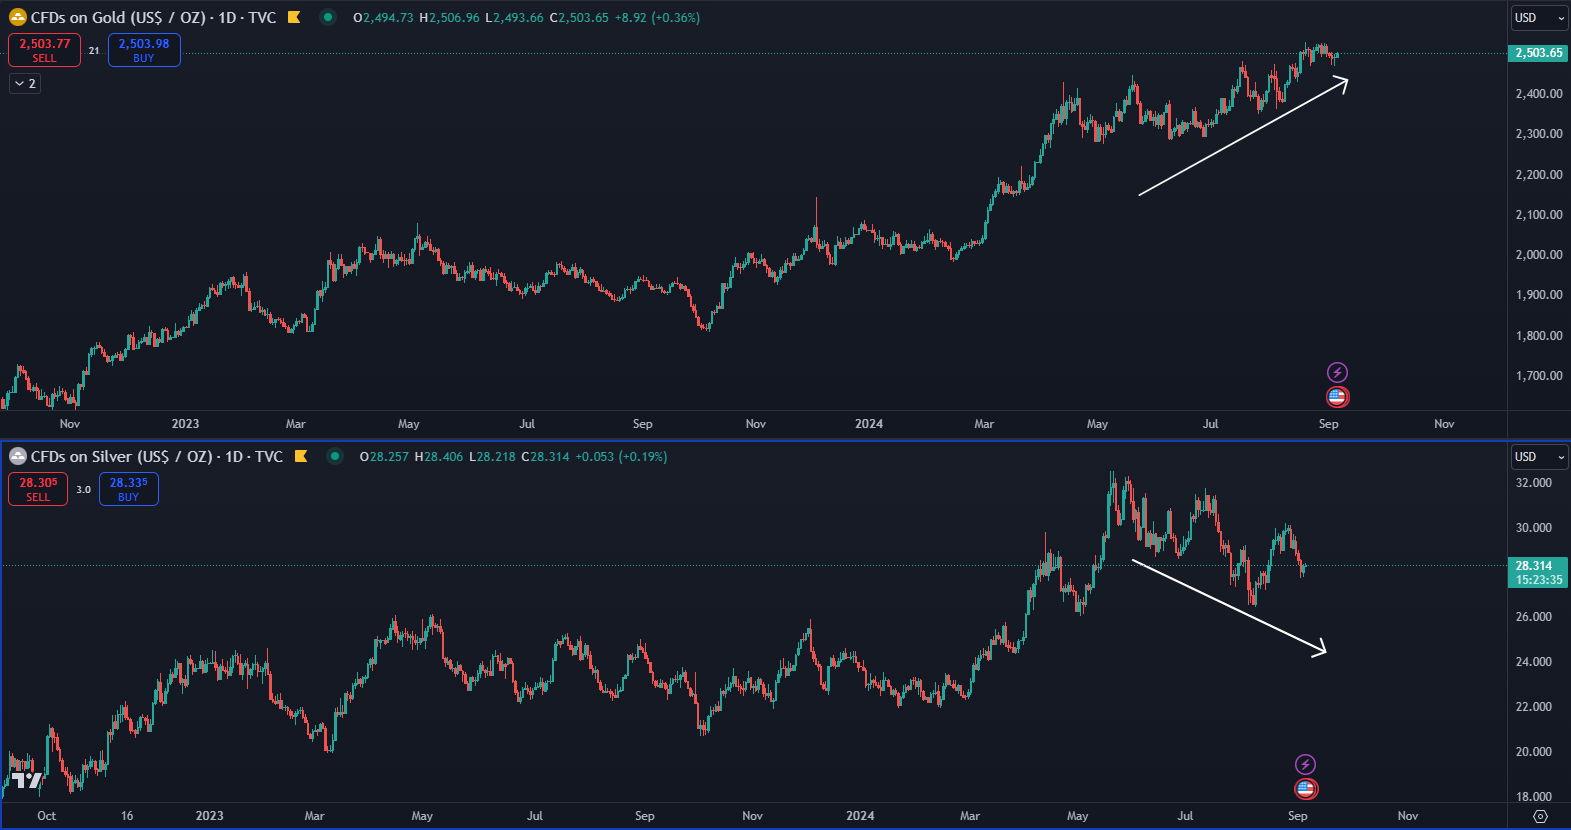Click the Gold symbol logo icon

pyautogui.click(x=17, y=17)
